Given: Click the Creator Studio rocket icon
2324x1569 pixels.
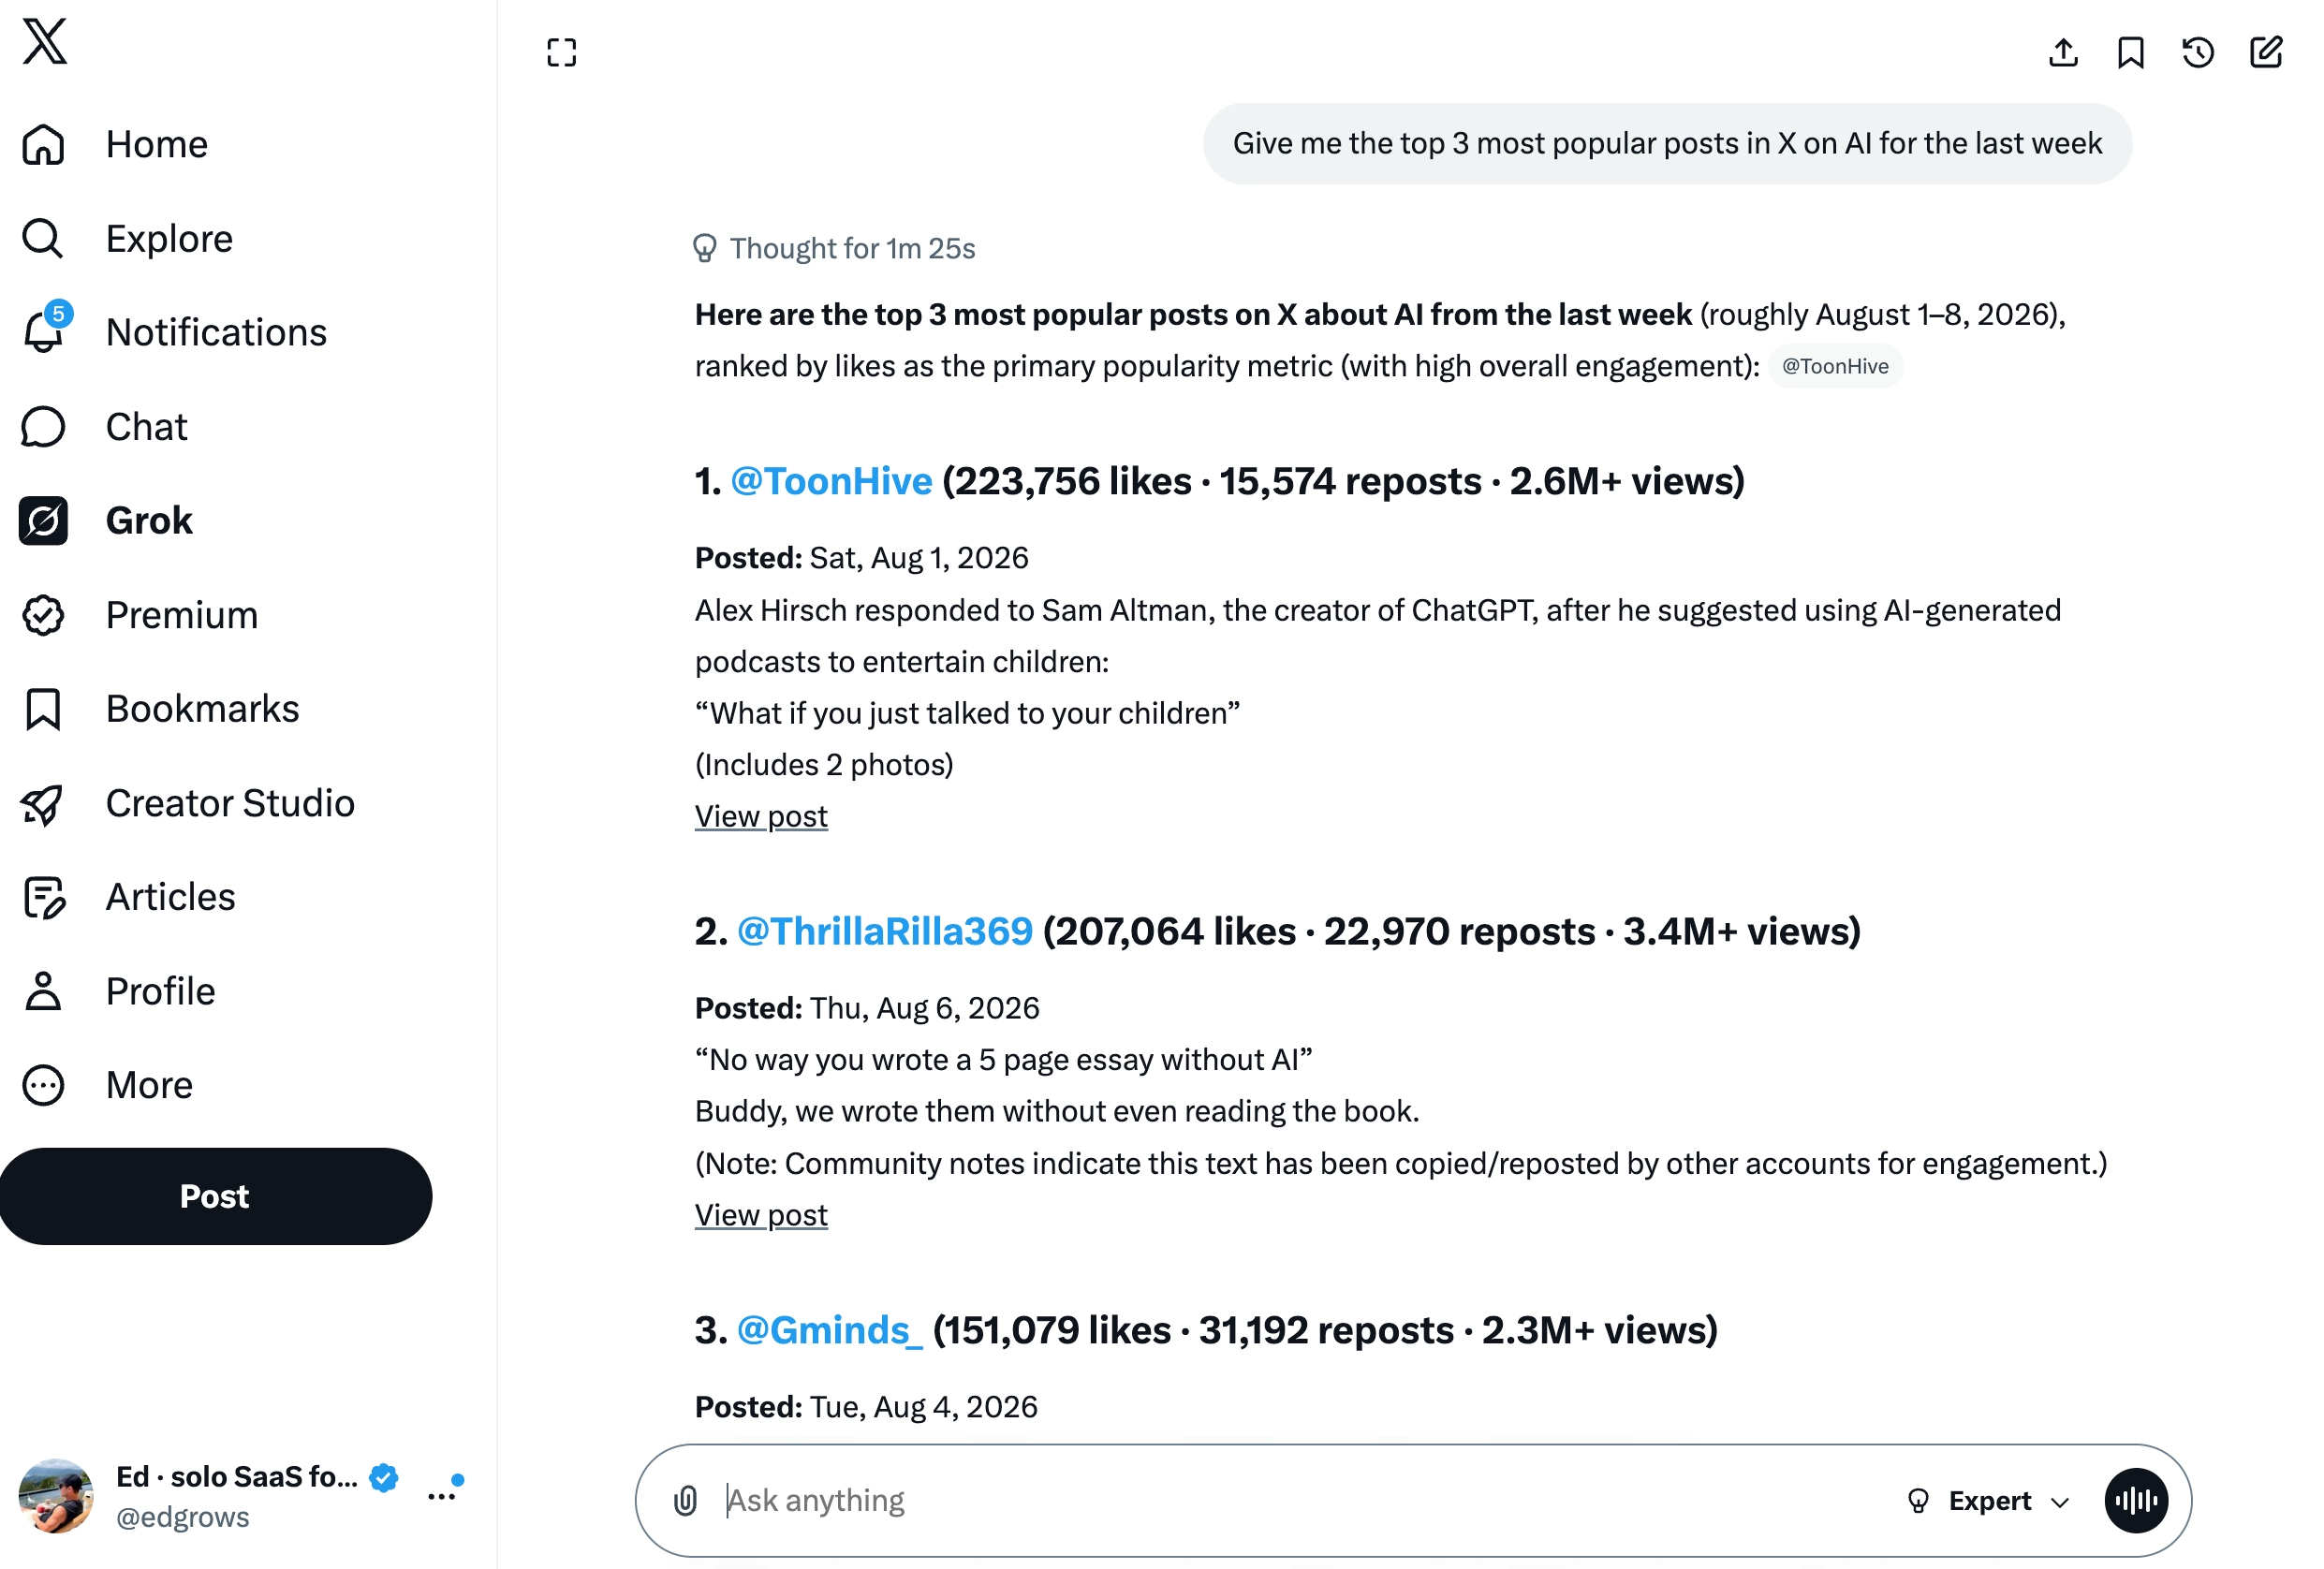Looking at the screenshot, I should coord(43,803).
